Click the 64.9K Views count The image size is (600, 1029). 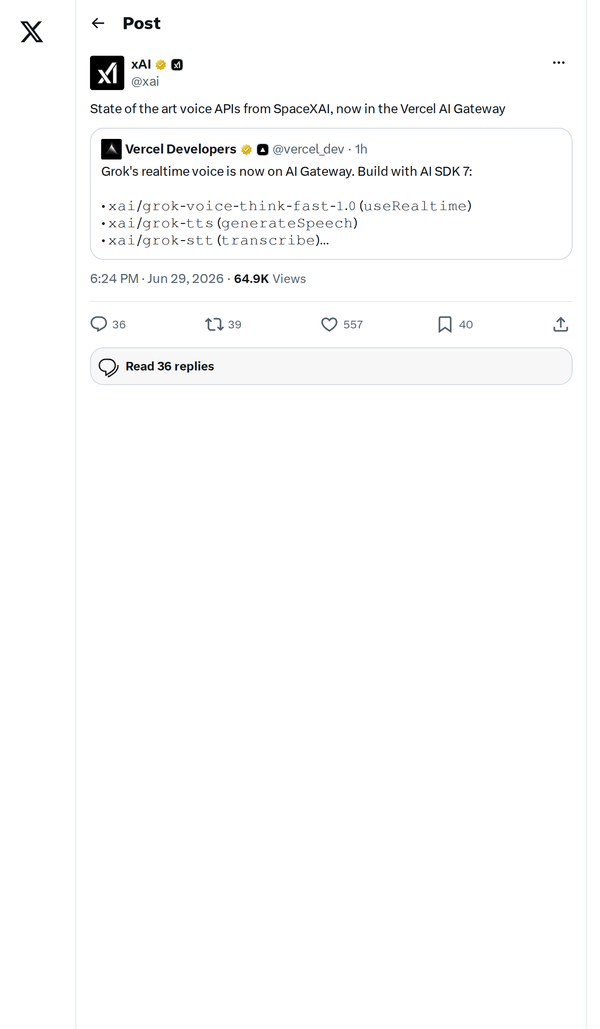pyautogui.click(x=270, y=279)
